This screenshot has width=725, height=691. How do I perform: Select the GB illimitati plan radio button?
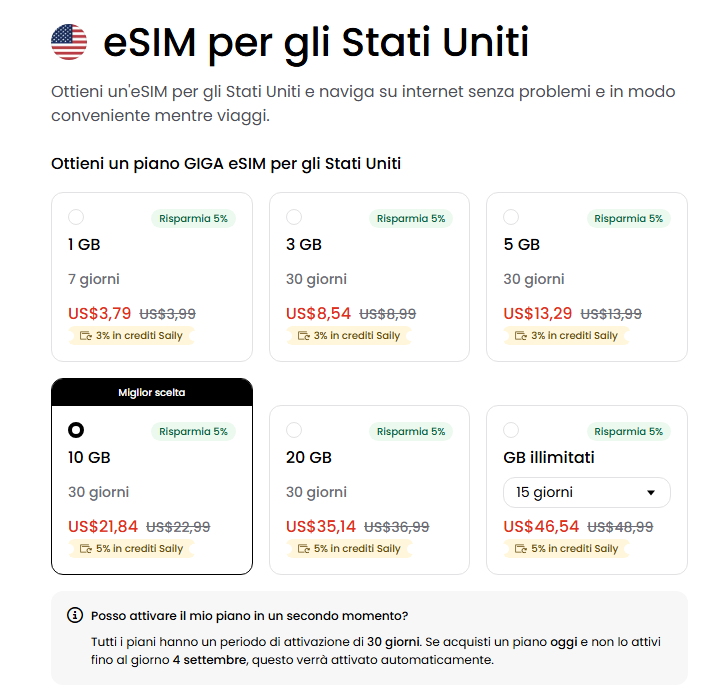click(511, 430)
